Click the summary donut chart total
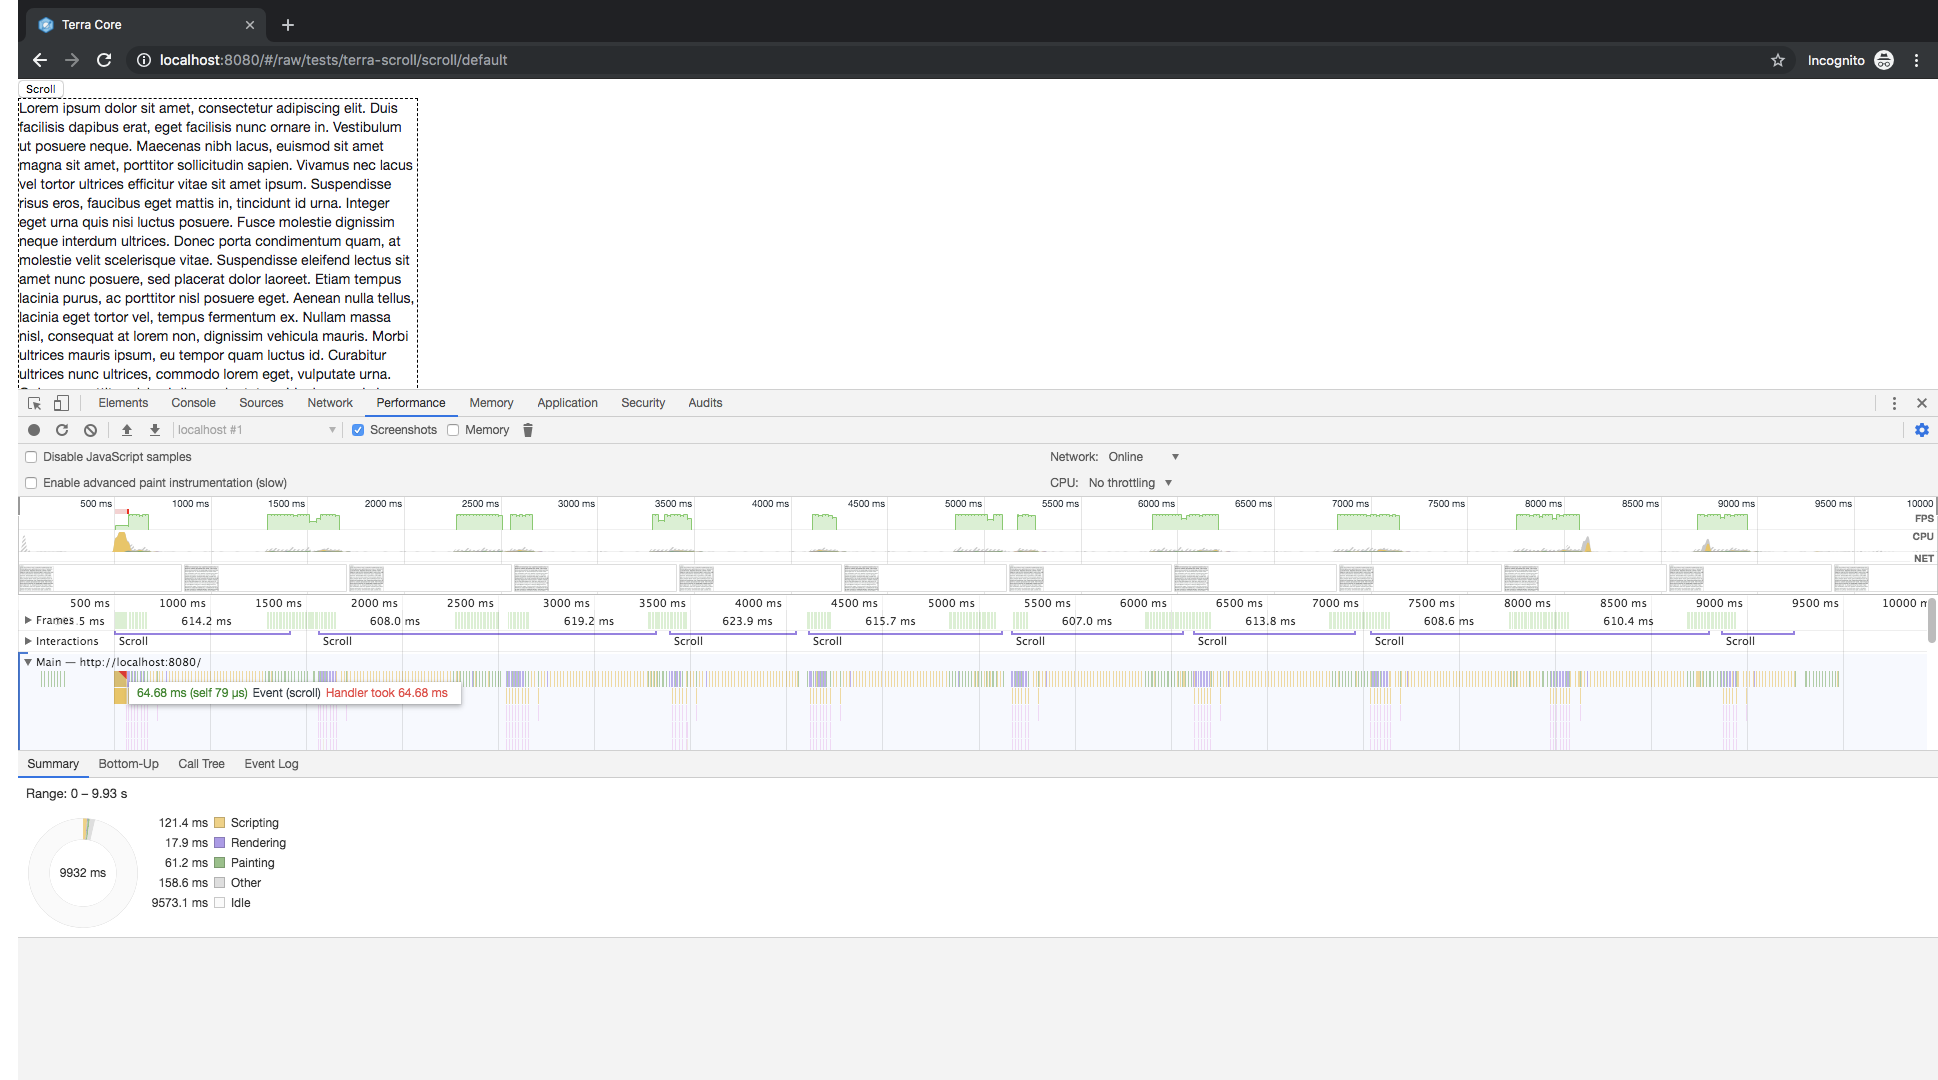Image resolution: width=1938 pixels, height=1080 pixels. pos(83,873)
